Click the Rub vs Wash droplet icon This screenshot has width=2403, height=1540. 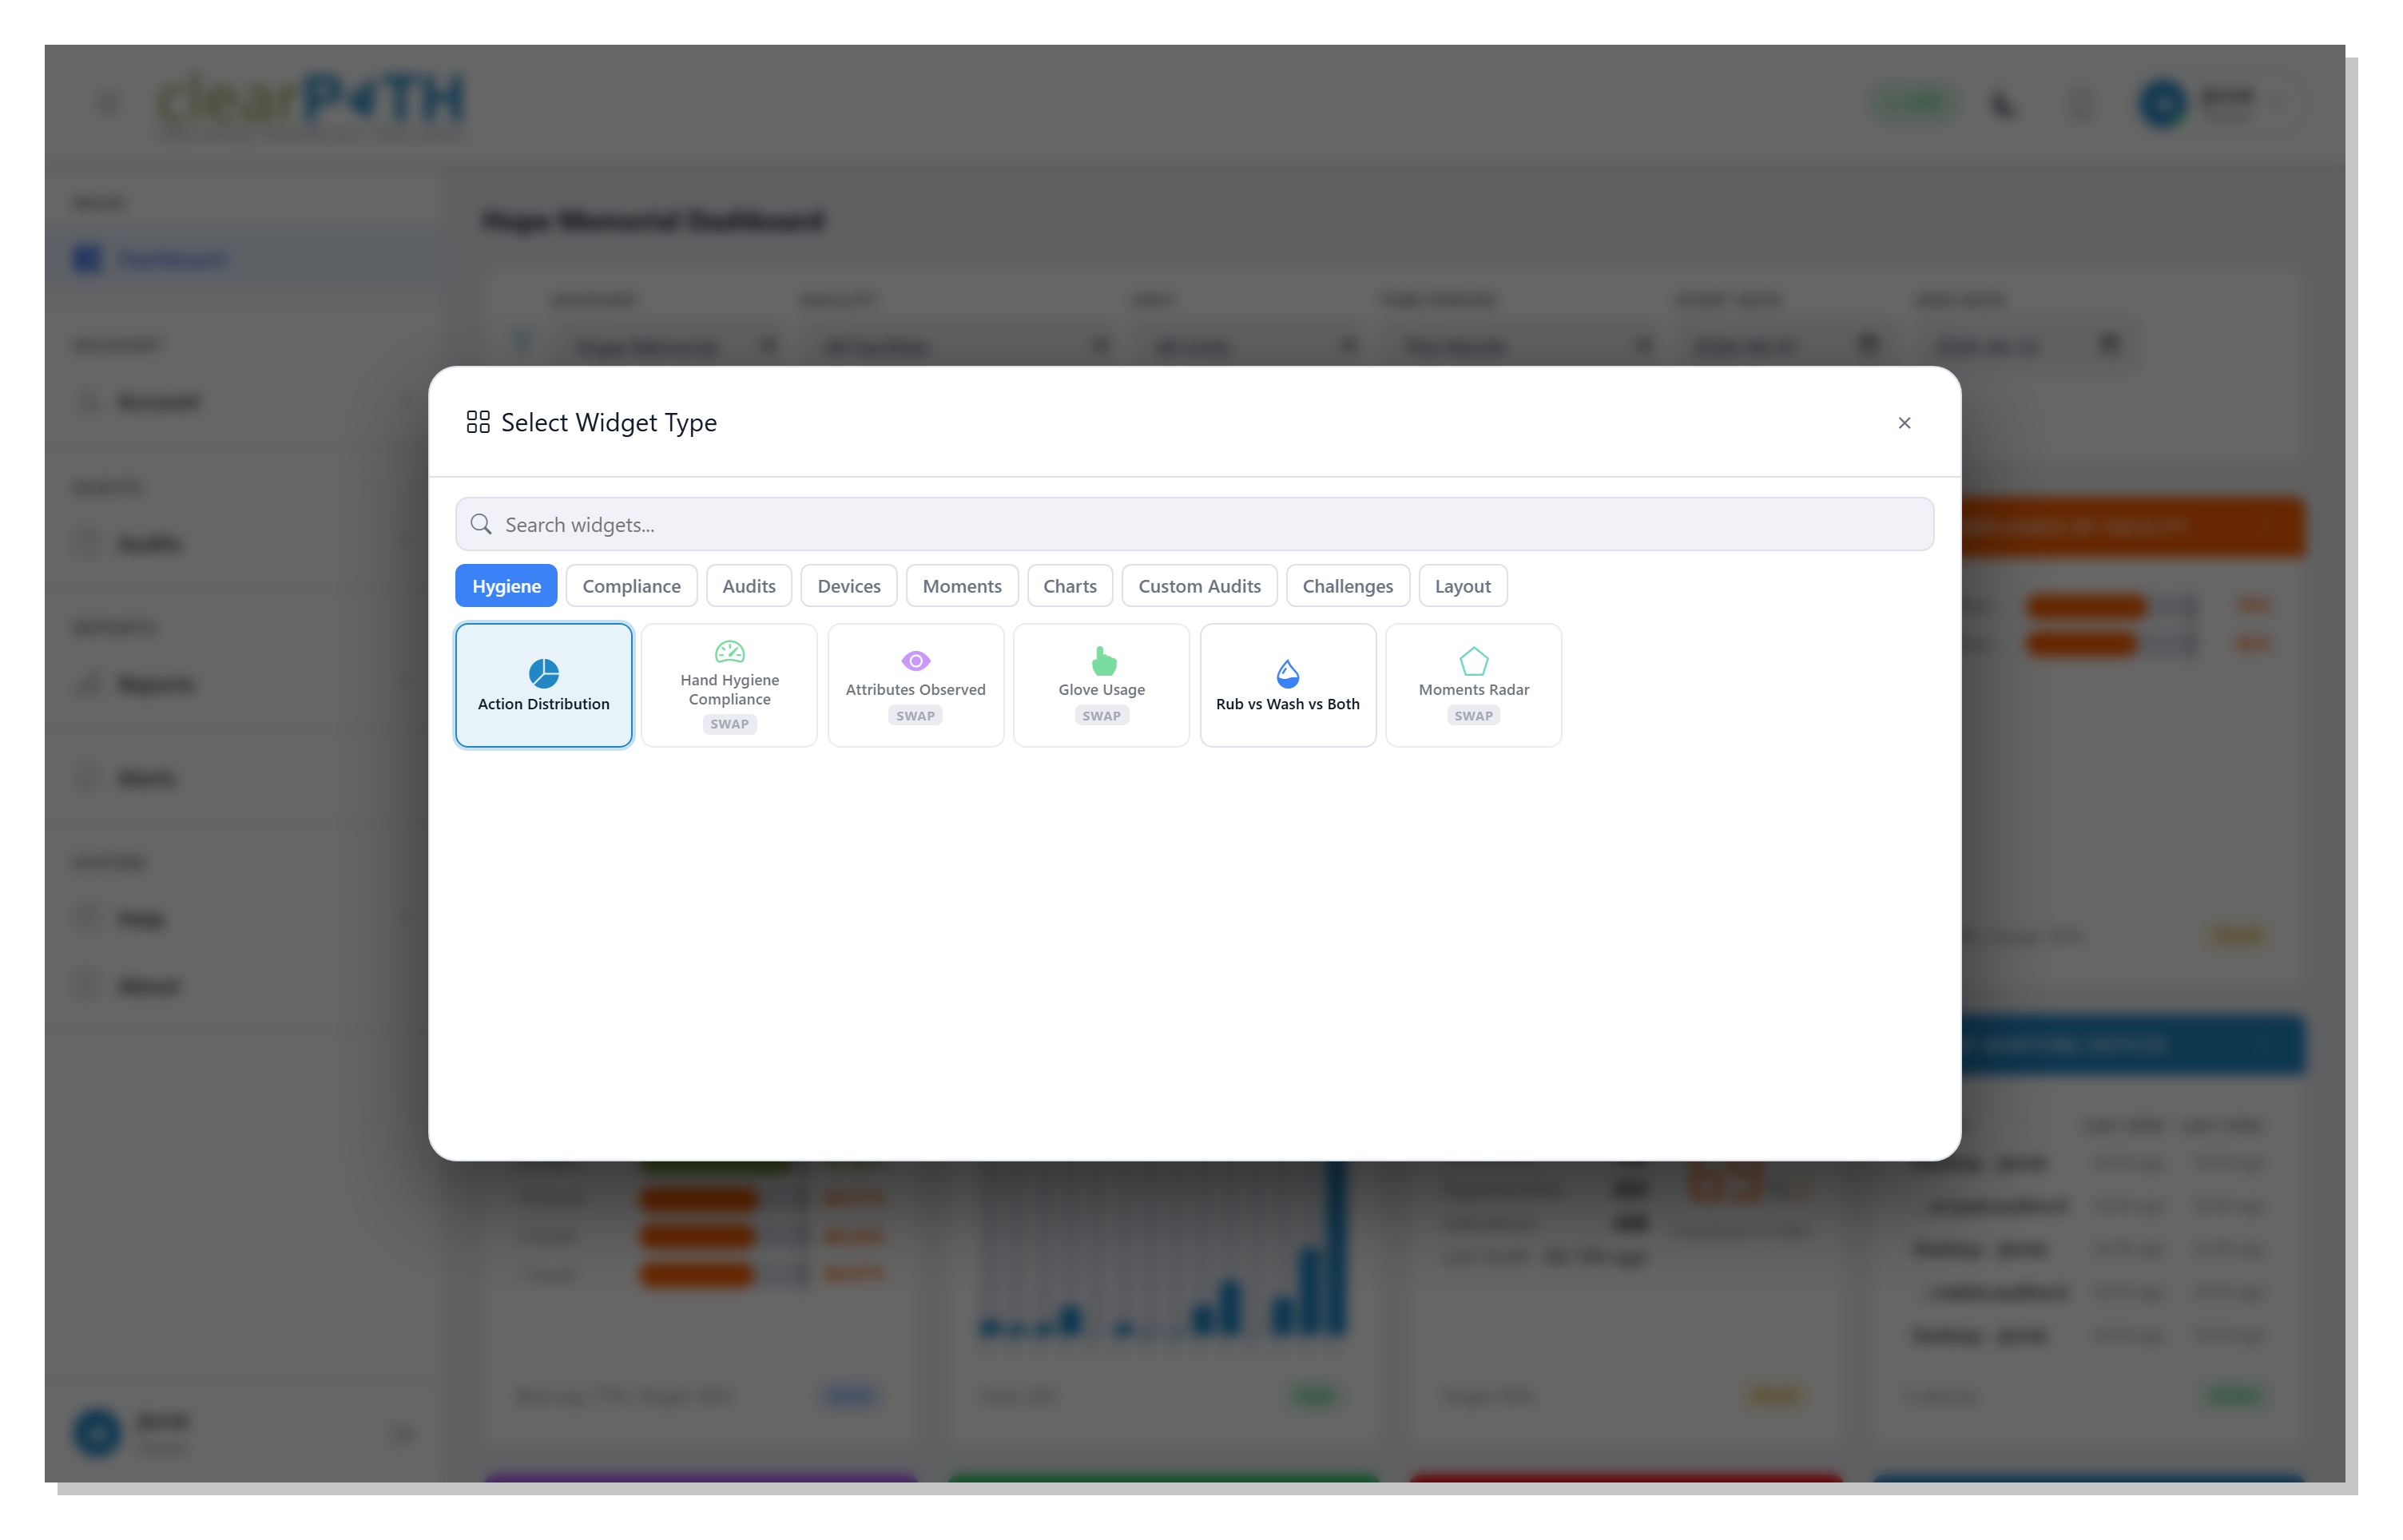(x=1287, y=673)
